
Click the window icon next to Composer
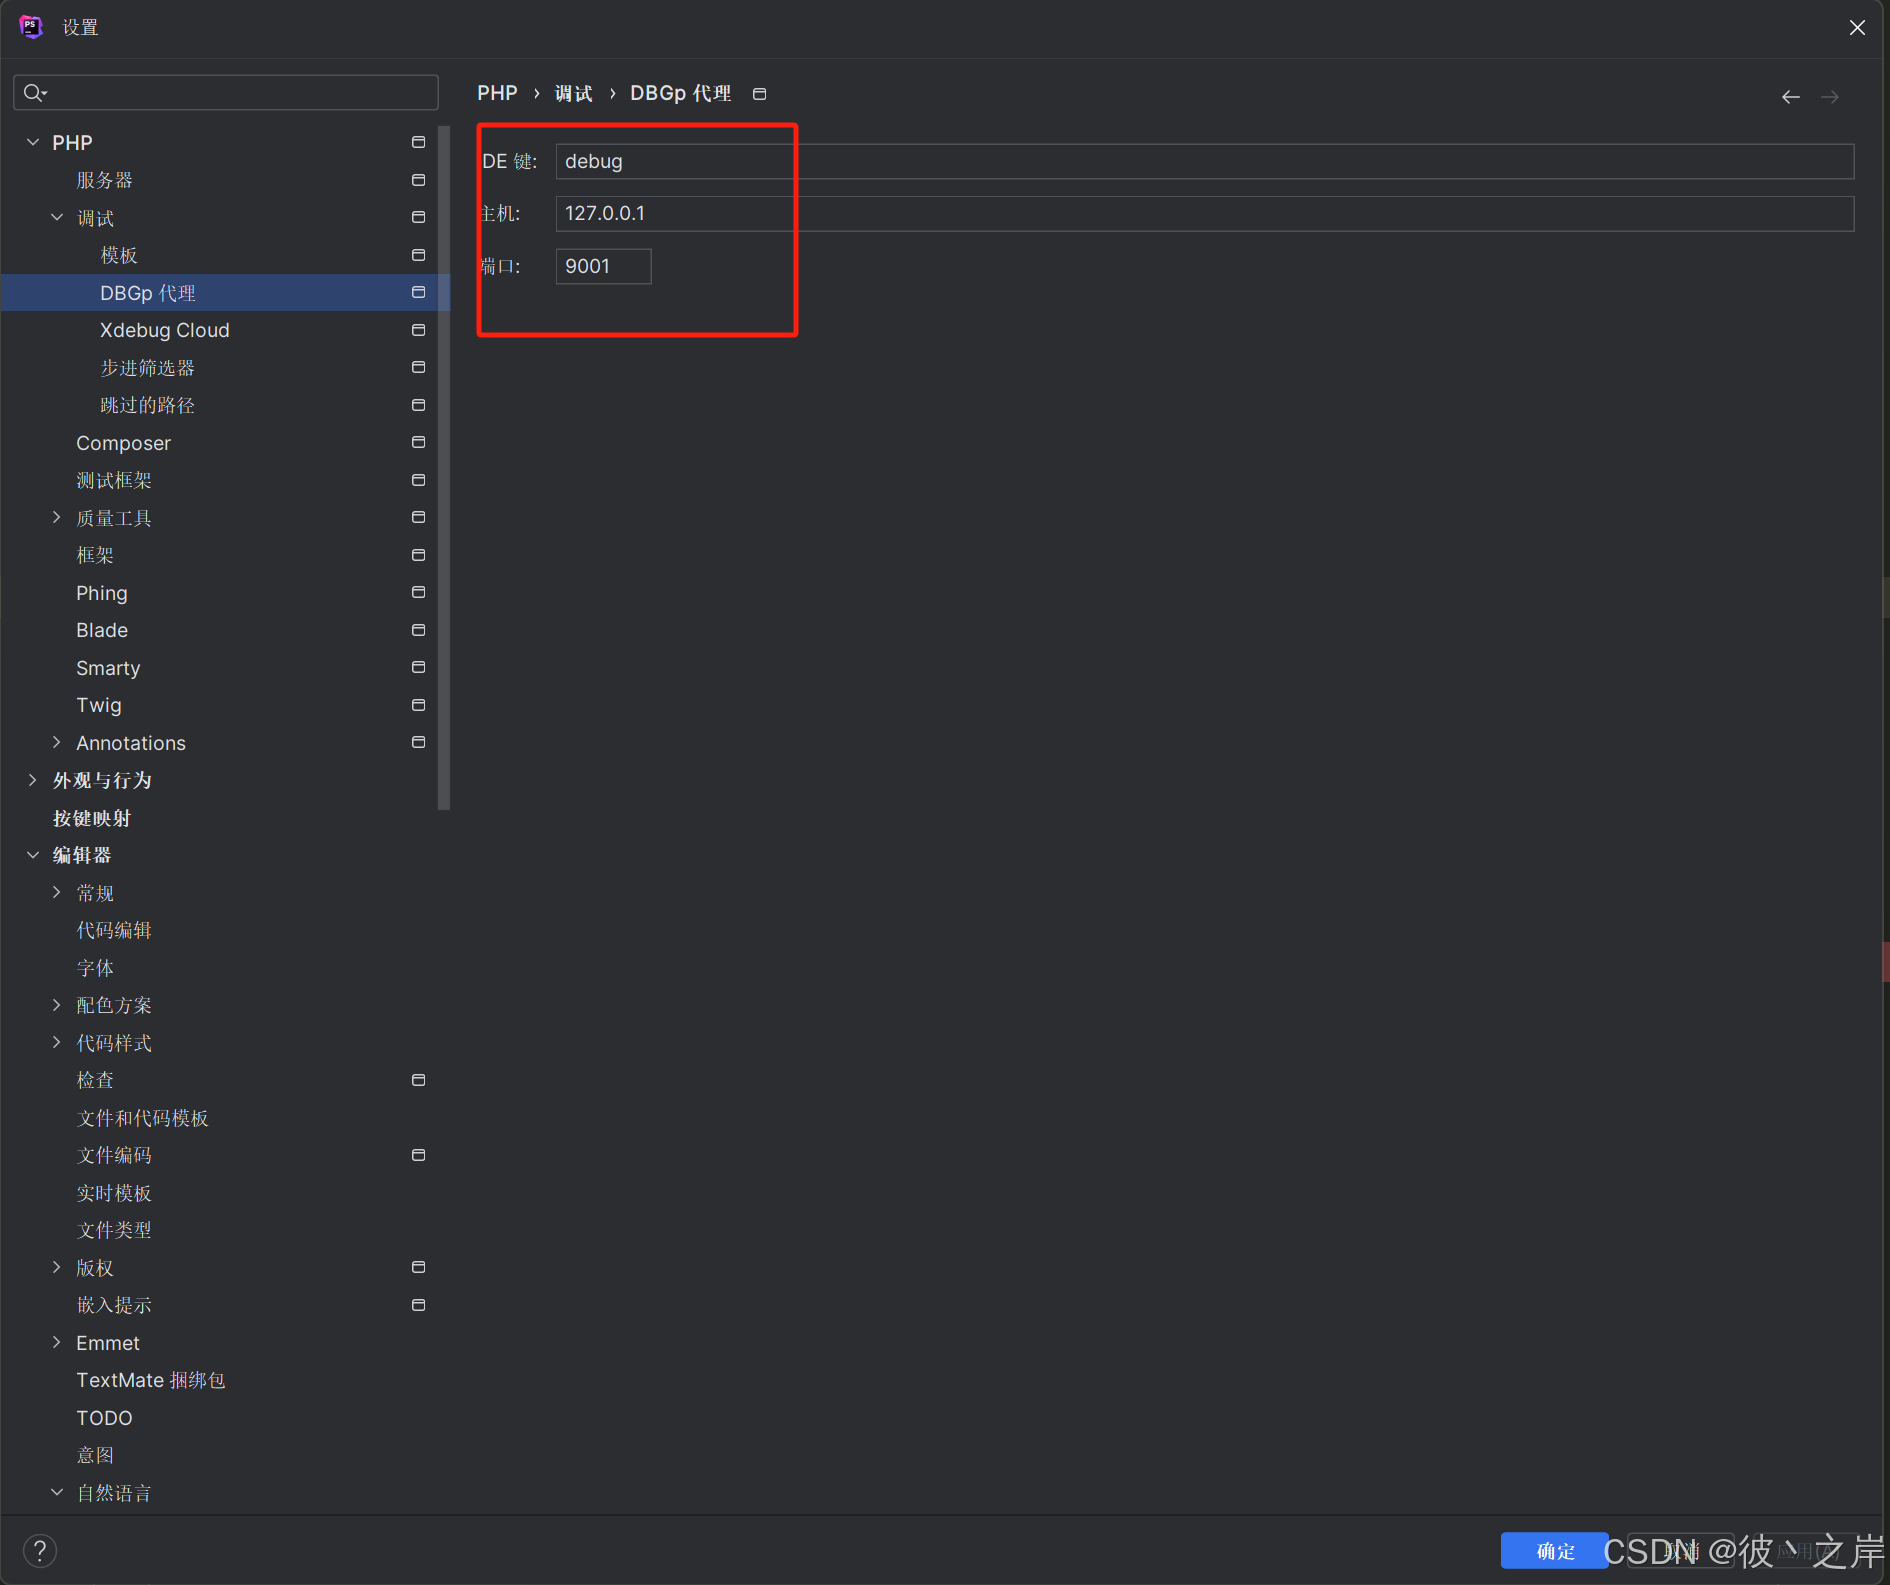pos(418,442)
